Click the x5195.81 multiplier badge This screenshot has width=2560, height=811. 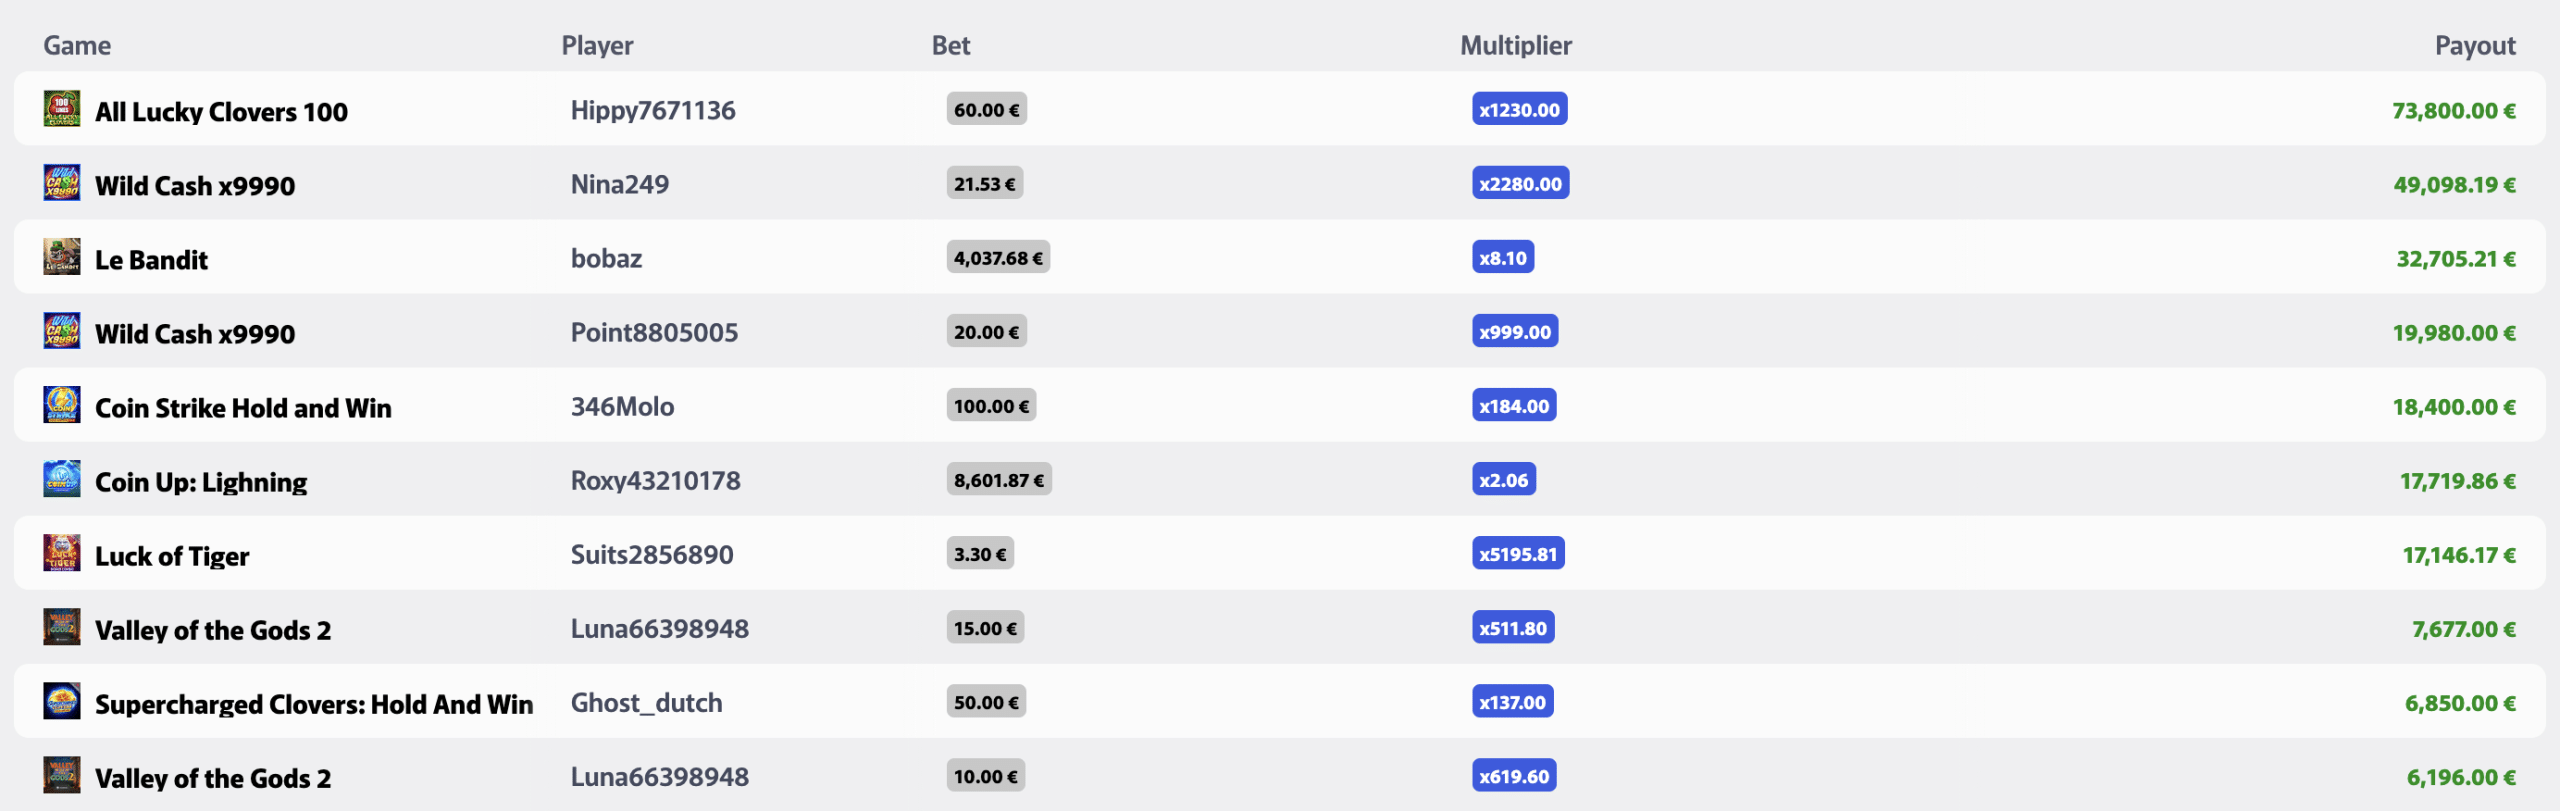[1518, 554]
